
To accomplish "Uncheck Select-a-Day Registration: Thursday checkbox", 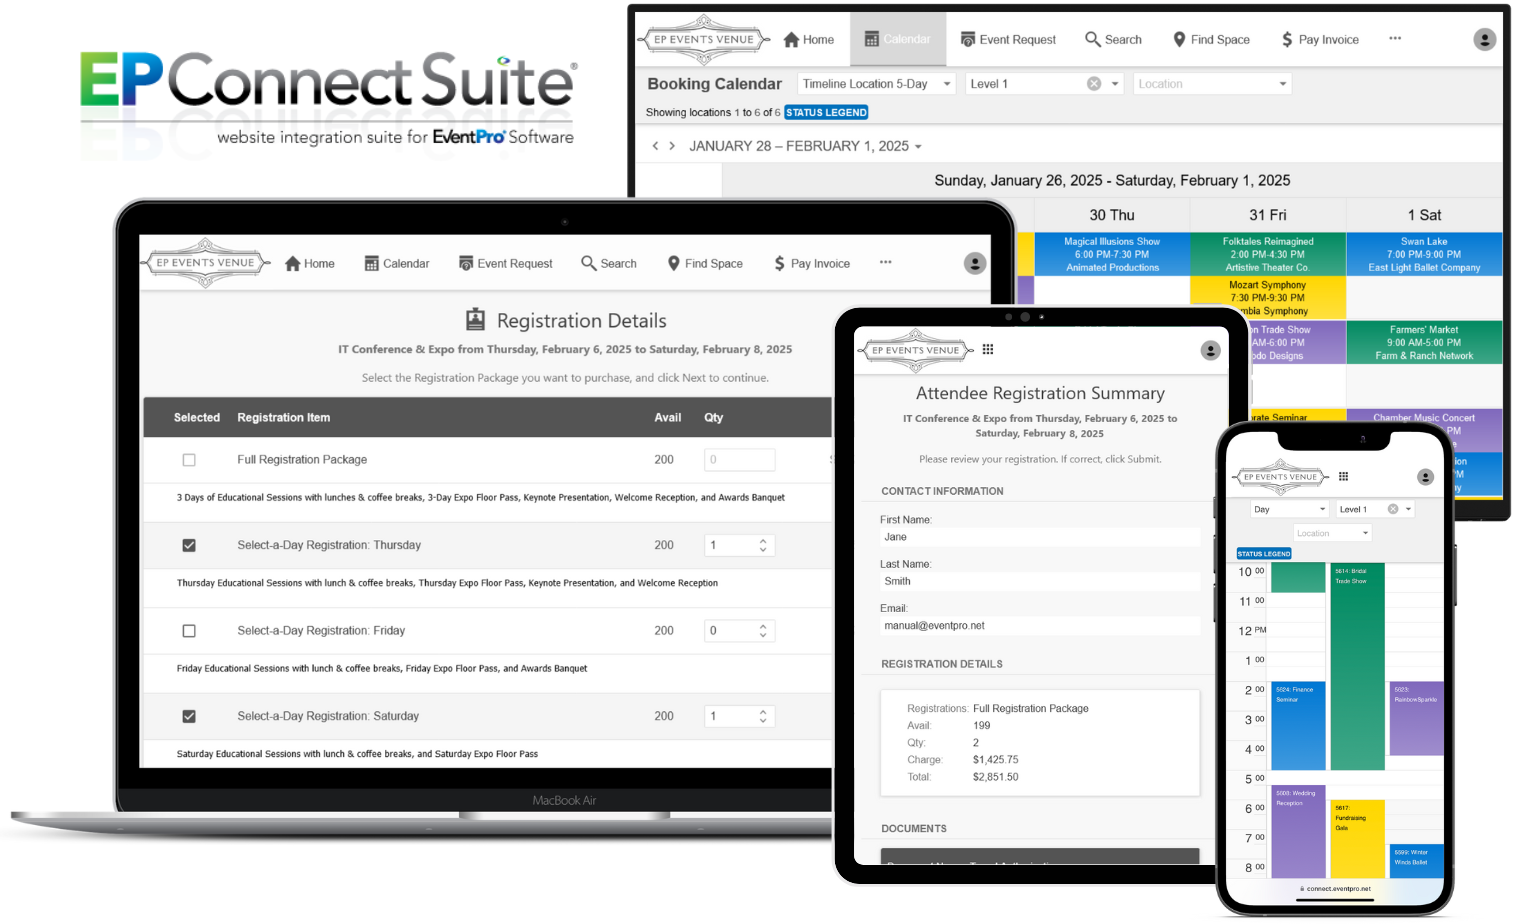I will click(189, 545).
